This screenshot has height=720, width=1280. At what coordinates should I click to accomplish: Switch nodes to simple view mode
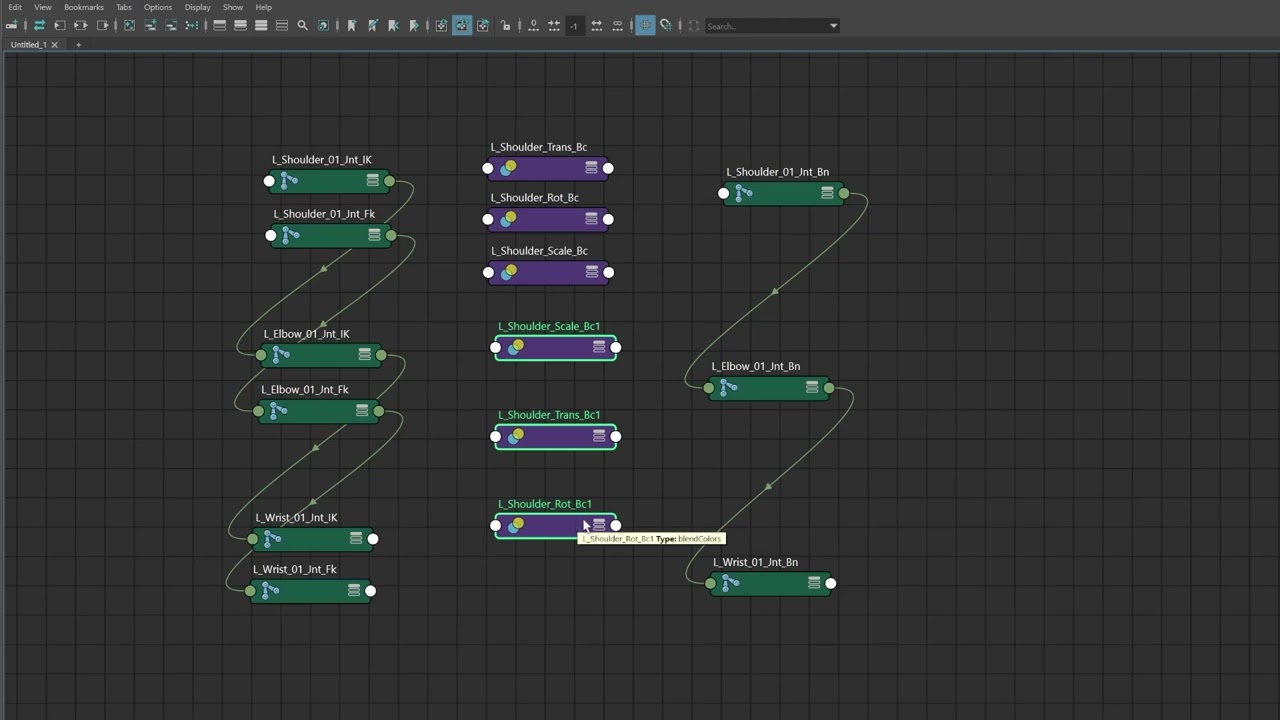[x=219, y=25]
